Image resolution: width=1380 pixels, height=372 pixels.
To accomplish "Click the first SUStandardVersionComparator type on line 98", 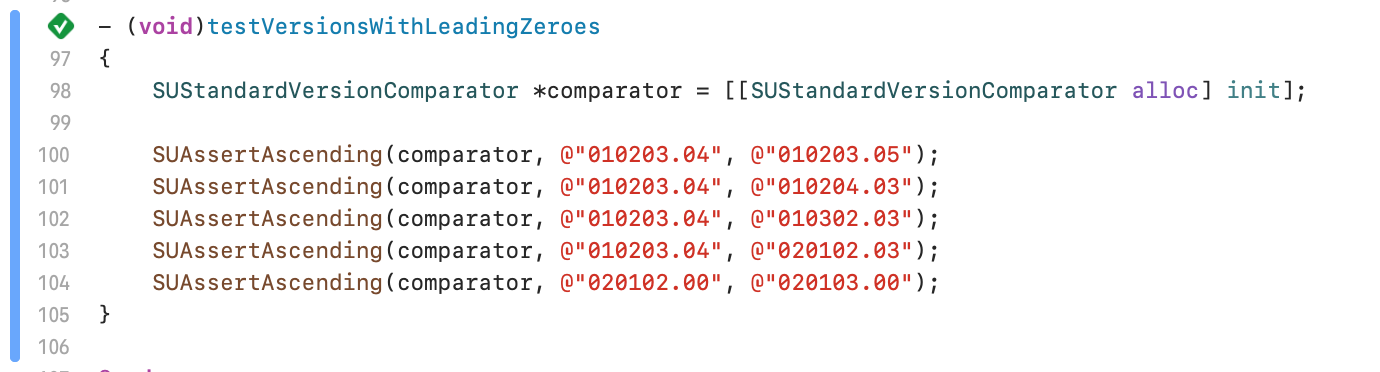I will click(336, 91).
